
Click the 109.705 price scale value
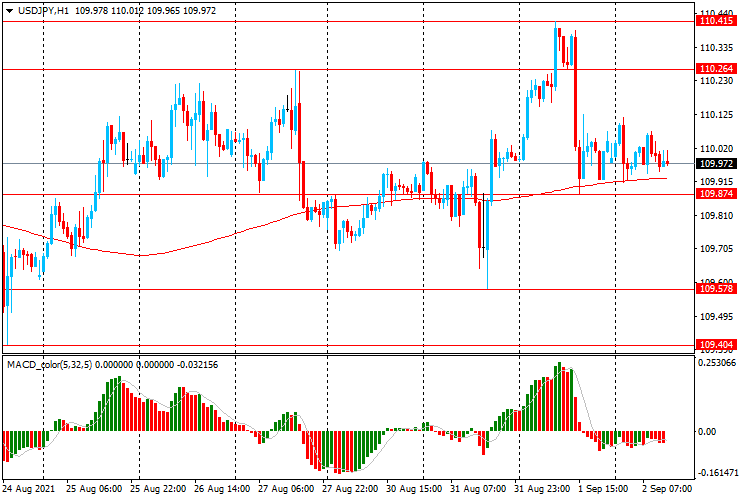click(716, 249)
